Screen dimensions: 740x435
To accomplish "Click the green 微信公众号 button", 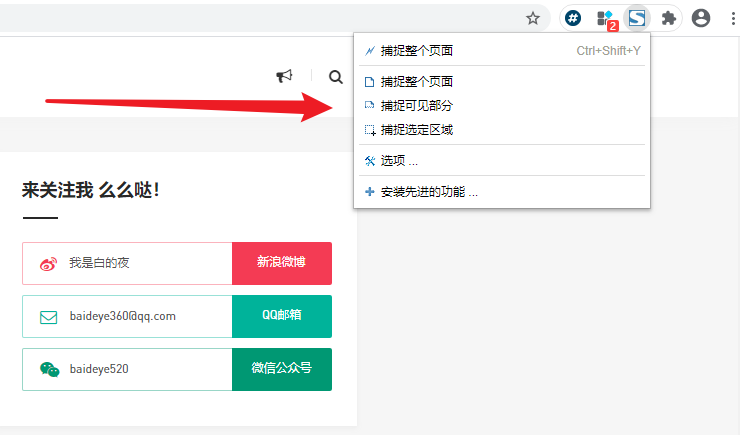I will pyautogui.click(x=282, y=369).
